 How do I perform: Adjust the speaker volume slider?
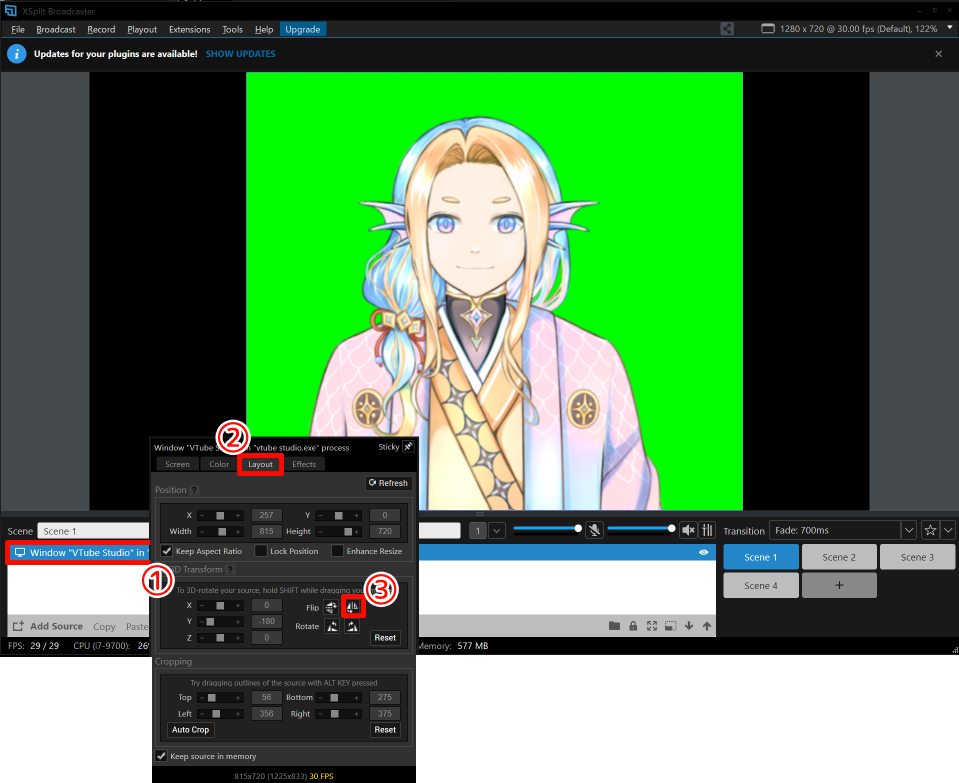pyautogui.click(x=641, y=528)
